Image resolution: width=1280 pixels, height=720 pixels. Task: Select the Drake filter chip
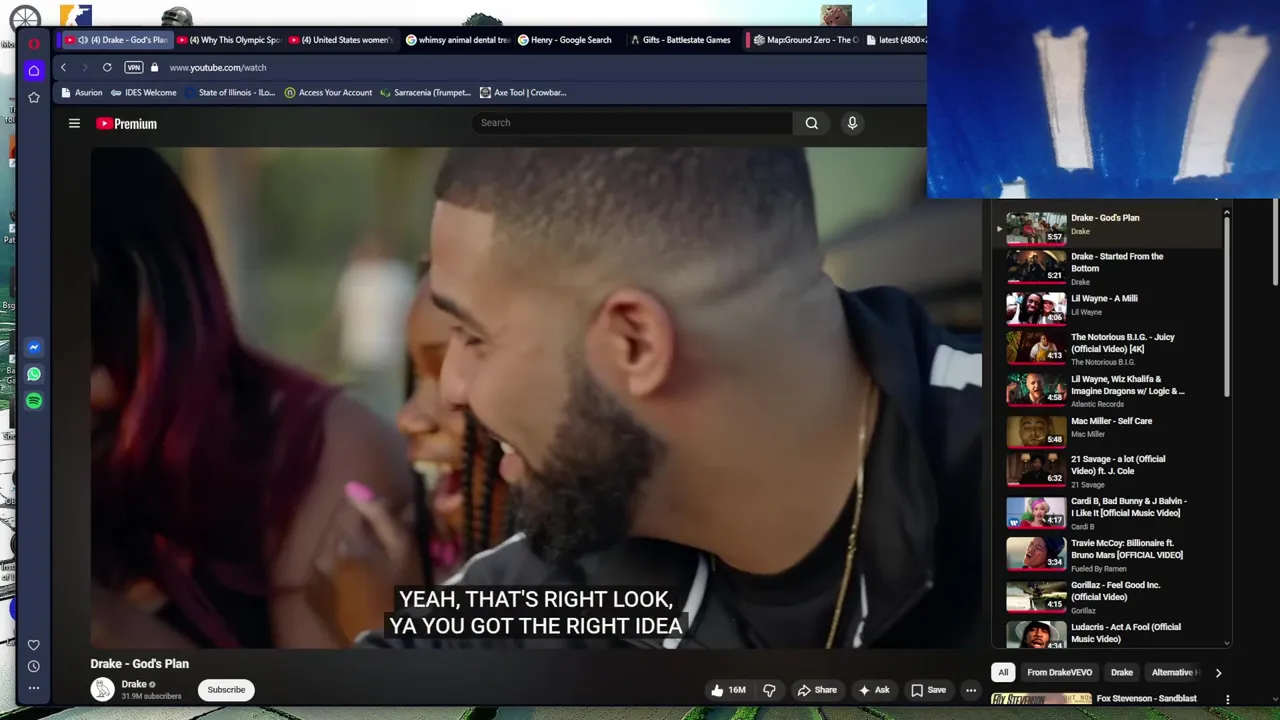[1122, 672]
